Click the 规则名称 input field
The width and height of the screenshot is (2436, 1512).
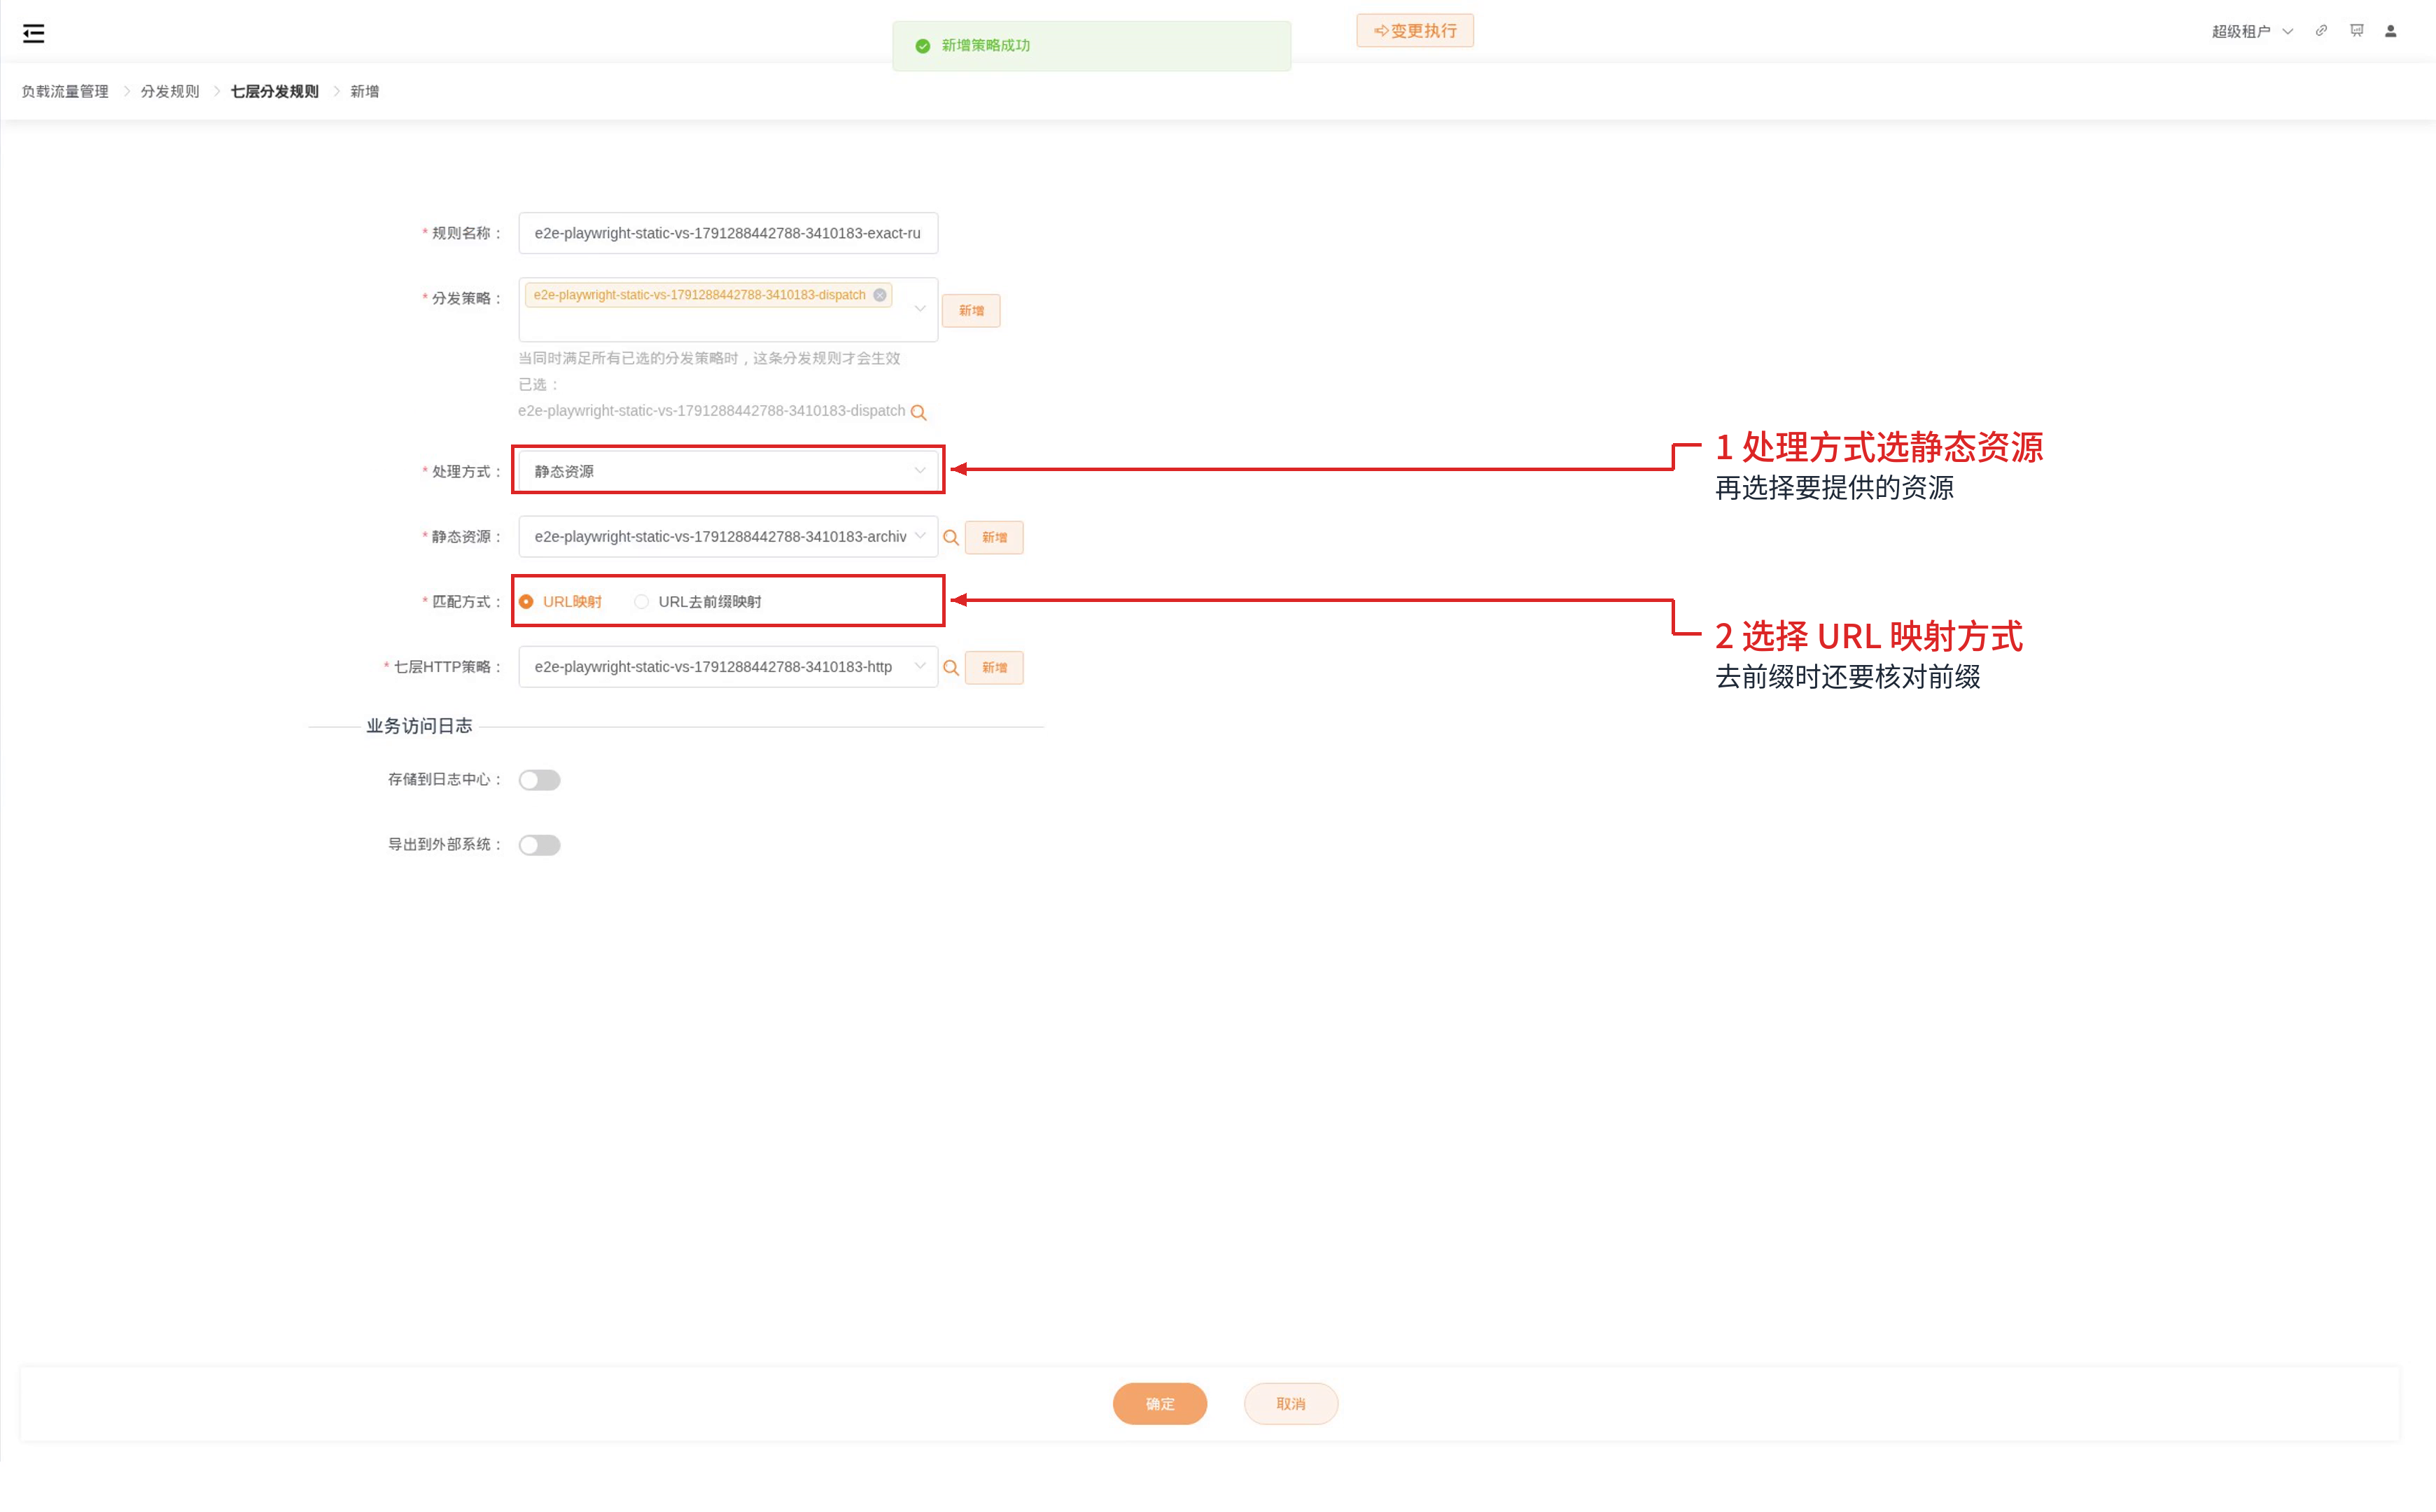[x=728, y=233]
